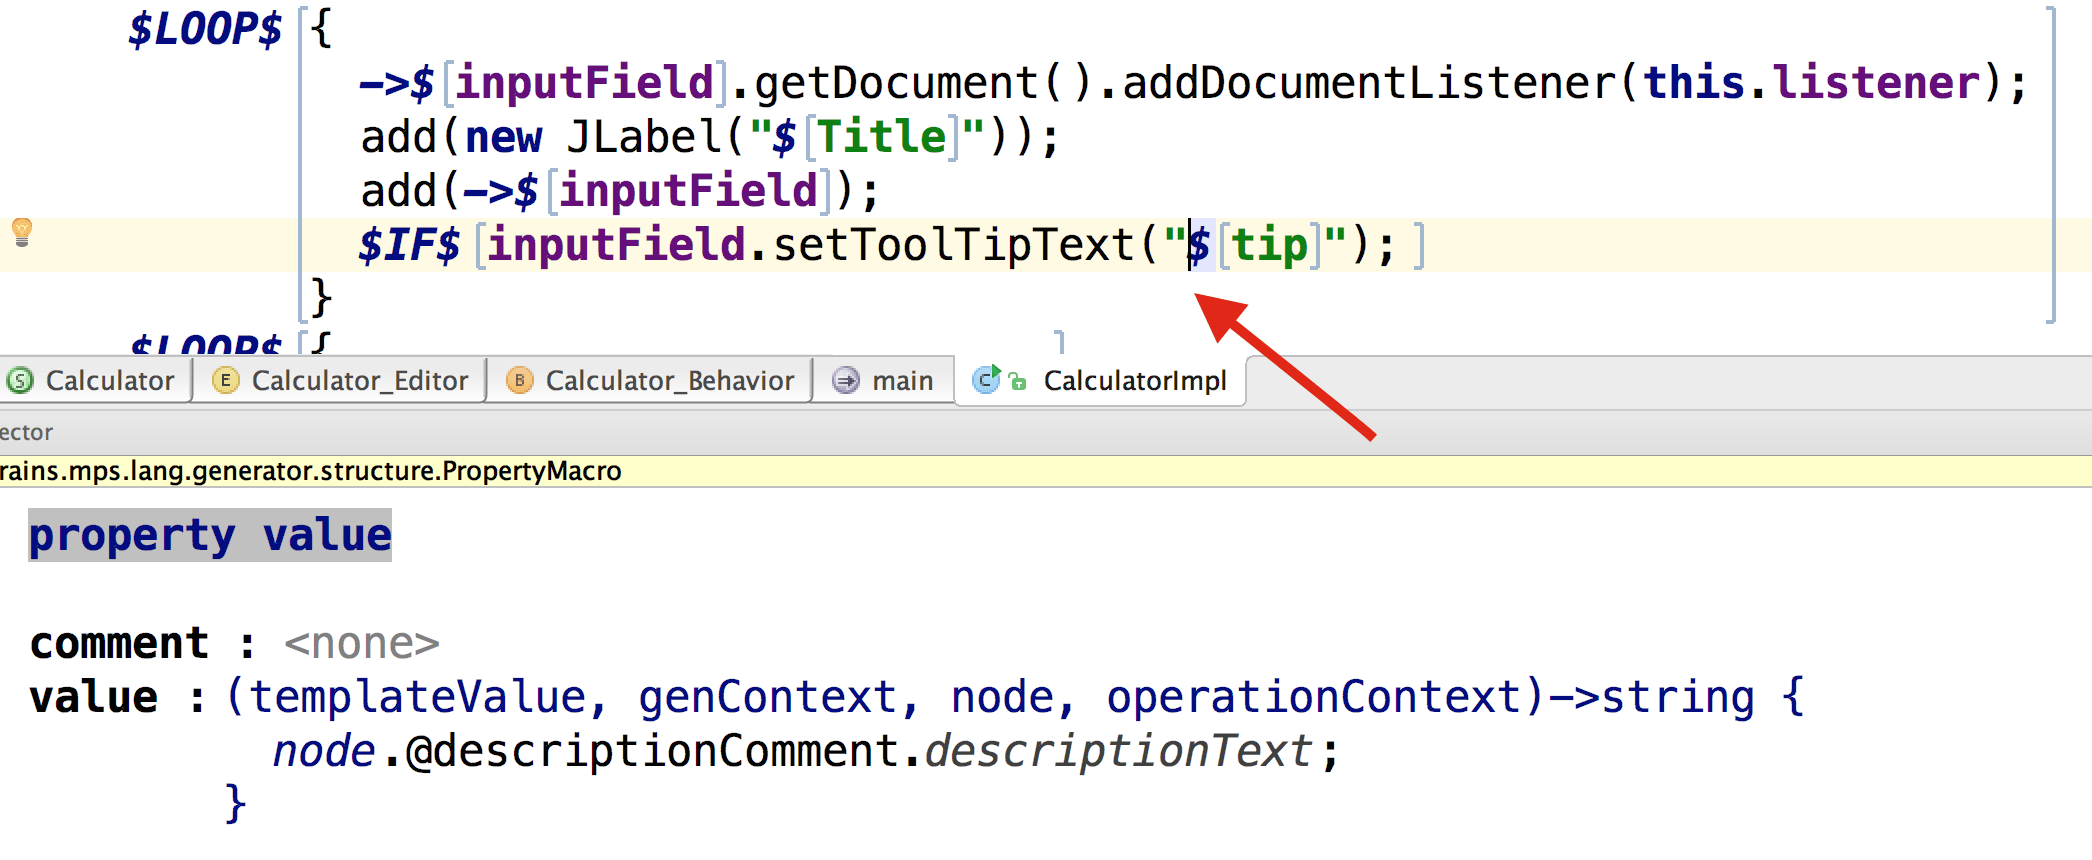Click the blue C class icon on CalculatorImpl tab
Screen dimensions: 2092x860
(986, 379)
